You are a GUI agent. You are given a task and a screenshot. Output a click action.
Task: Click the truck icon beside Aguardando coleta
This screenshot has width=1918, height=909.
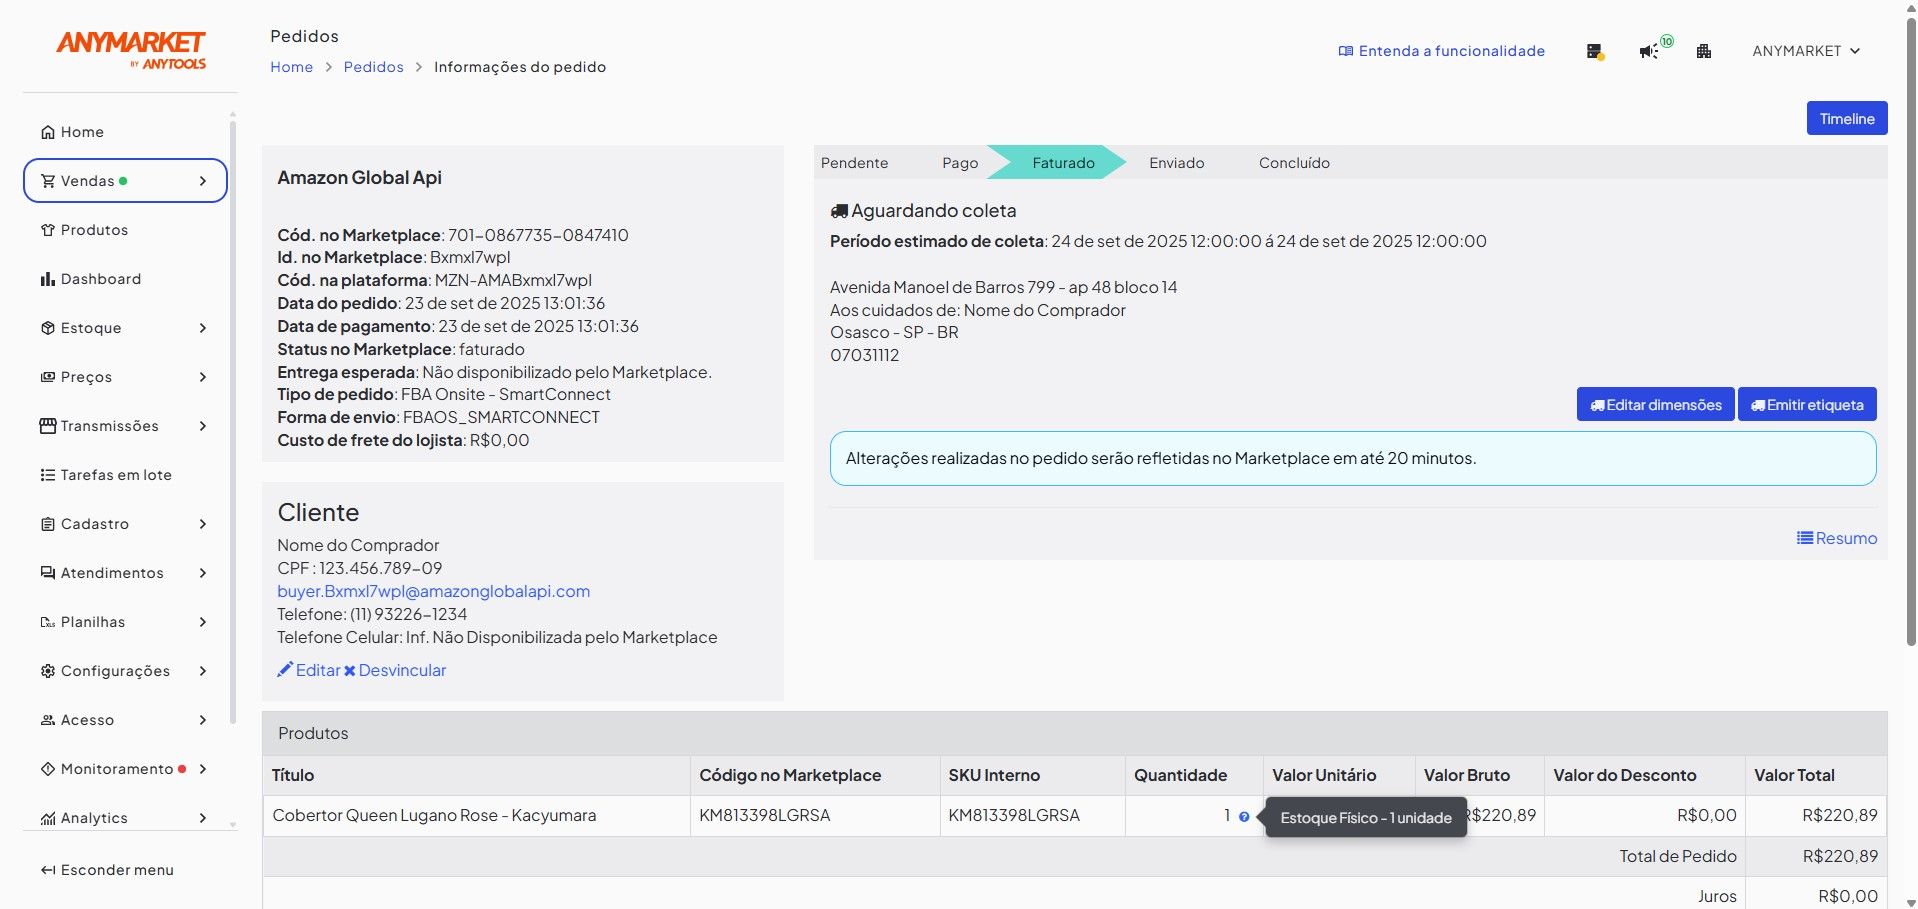(x=839, y=211)
